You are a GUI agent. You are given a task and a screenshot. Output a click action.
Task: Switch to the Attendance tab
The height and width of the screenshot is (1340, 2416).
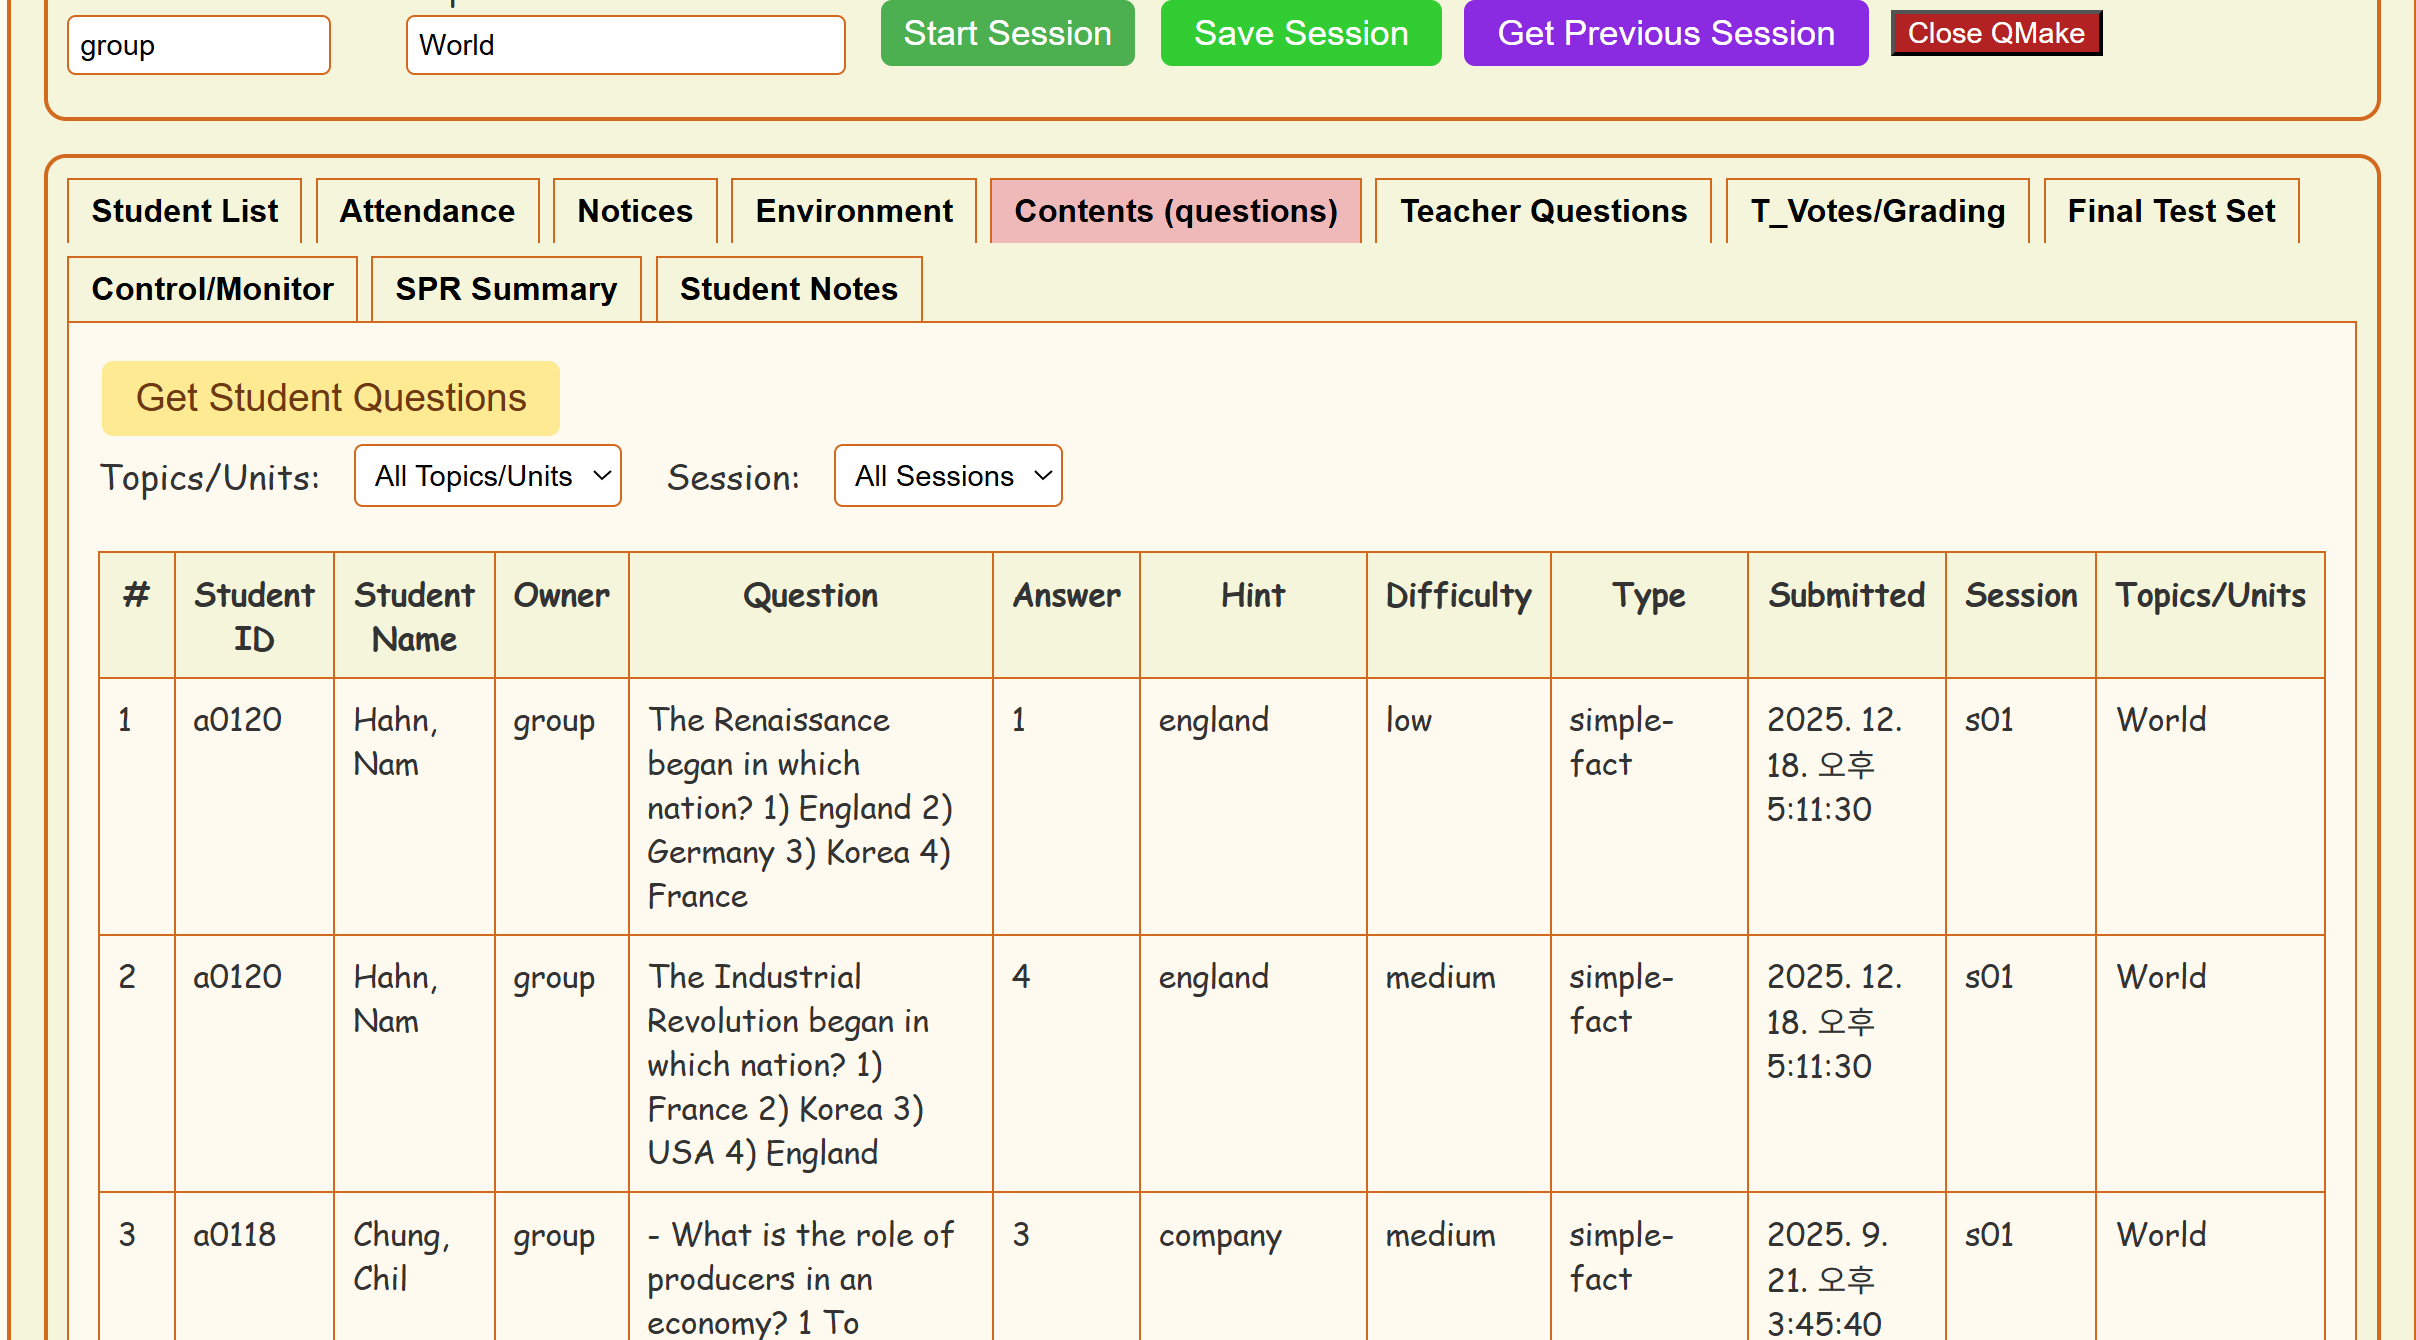click(427, 211)
